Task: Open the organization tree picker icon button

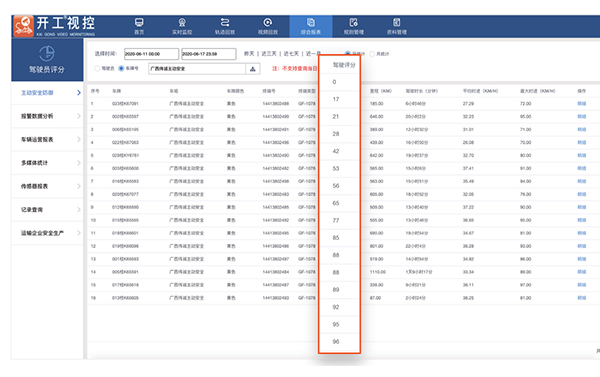Action: pyautogui.click(x=253, y=69)
